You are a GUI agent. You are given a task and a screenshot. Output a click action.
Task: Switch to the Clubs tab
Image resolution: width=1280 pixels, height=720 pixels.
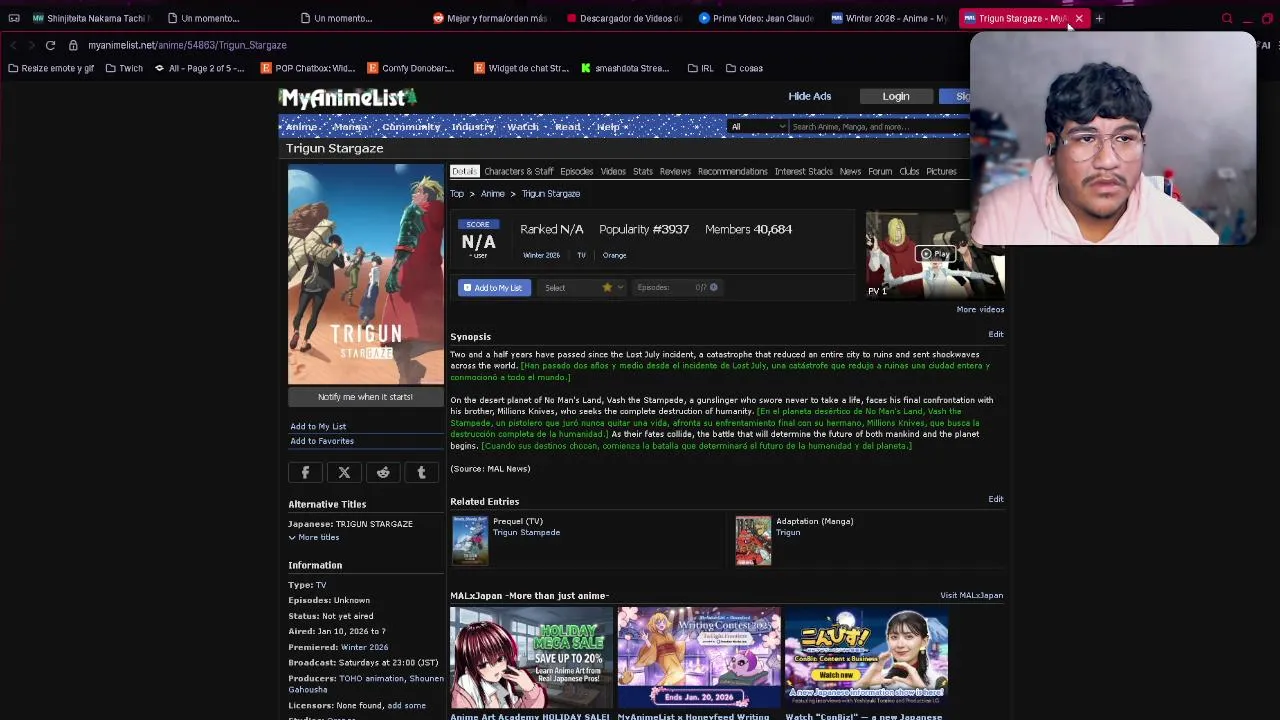[909, 171]
